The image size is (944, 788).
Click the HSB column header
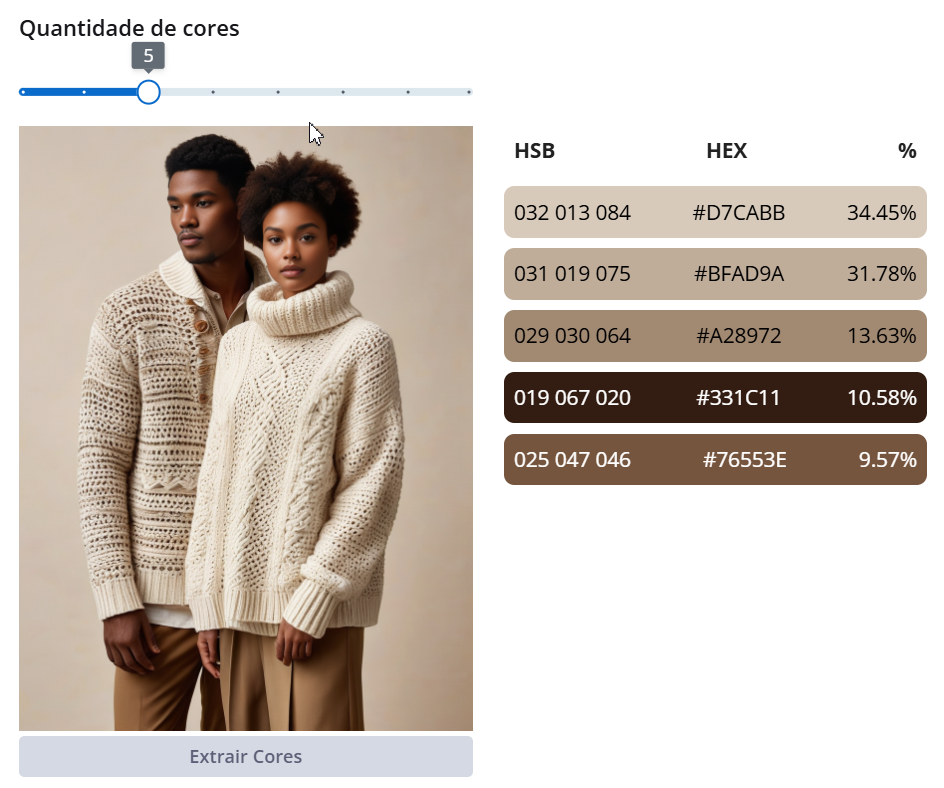pyautogui.click(x=535, y=150)
